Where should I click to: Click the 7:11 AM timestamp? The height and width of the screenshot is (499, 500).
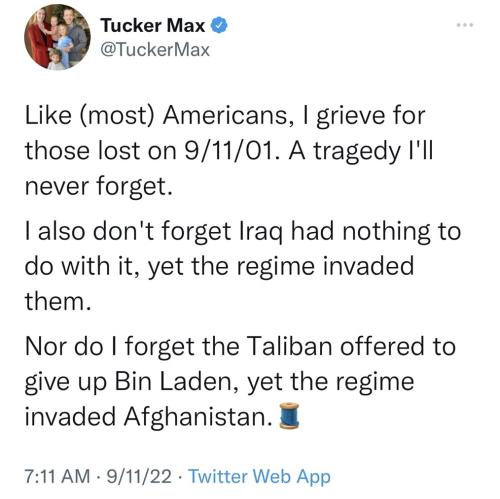57,476
